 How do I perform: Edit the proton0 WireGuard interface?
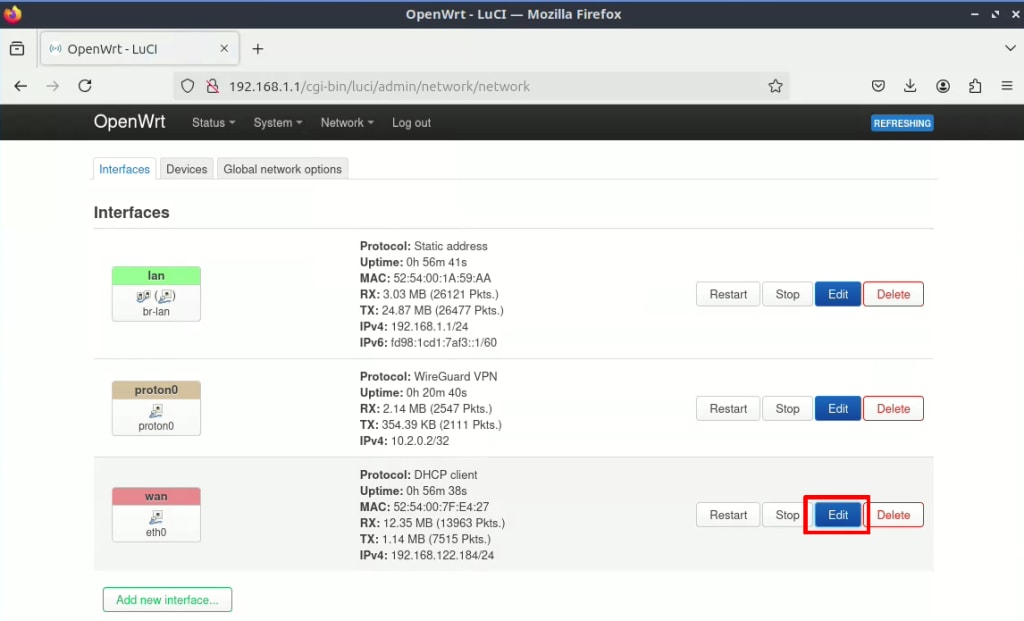(x=838, y=409)
